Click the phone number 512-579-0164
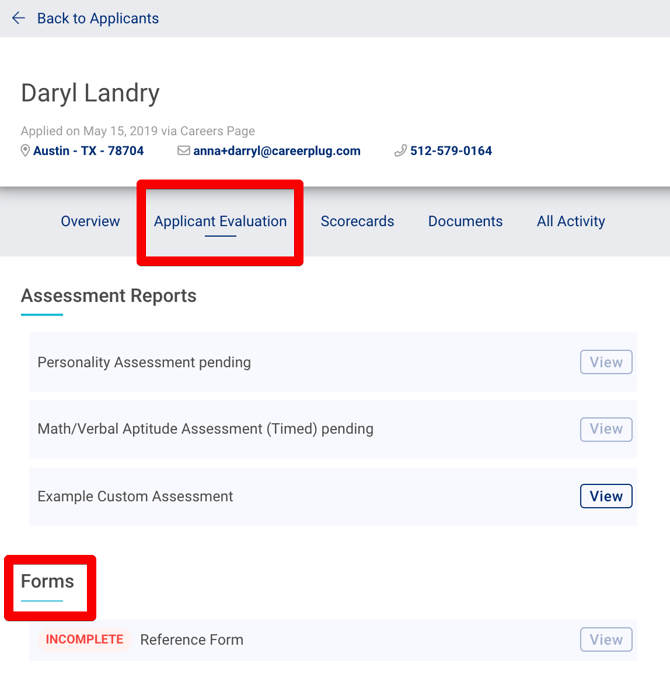 (x=451, y=151)
